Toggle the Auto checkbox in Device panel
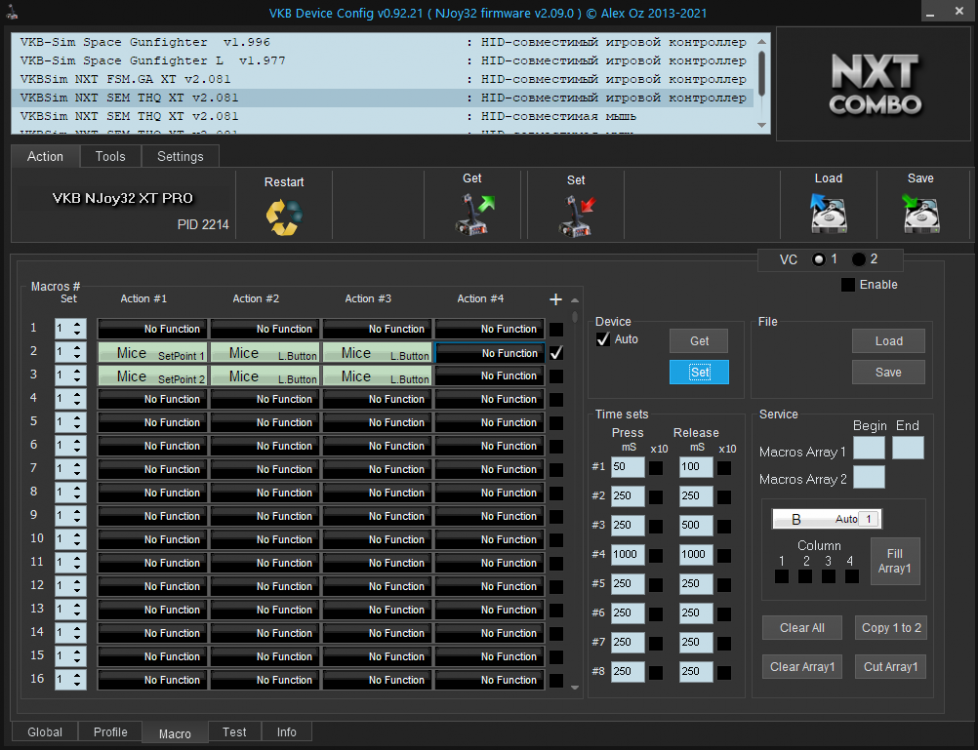Image resolution: width=978 pixels, height=750 pixels. (x=603, y=340)
